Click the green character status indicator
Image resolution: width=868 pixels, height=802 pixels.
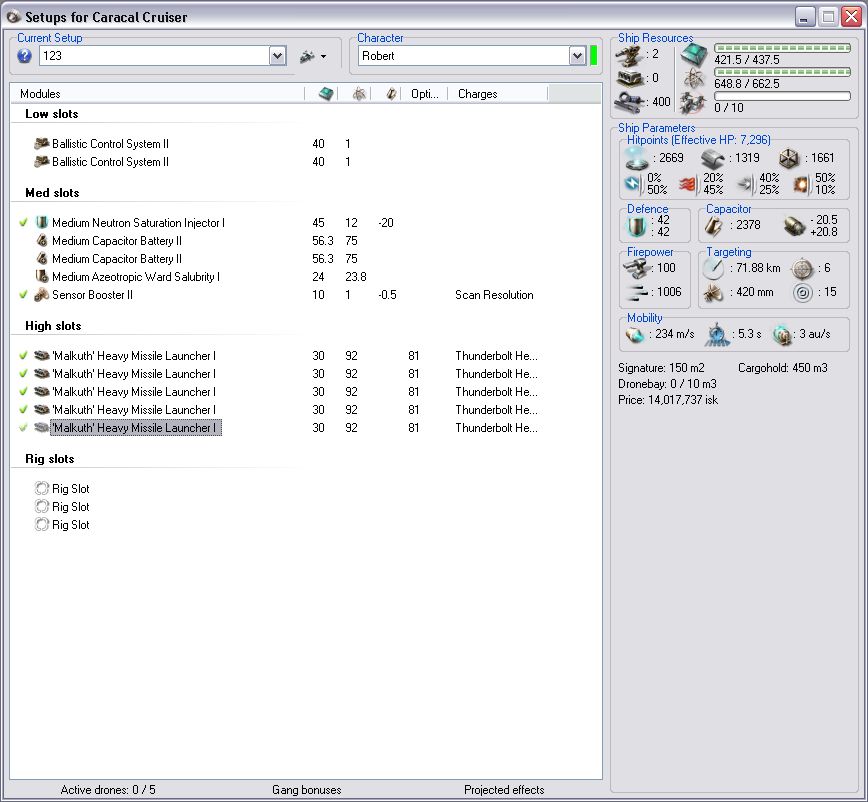(x=593, y=56)
